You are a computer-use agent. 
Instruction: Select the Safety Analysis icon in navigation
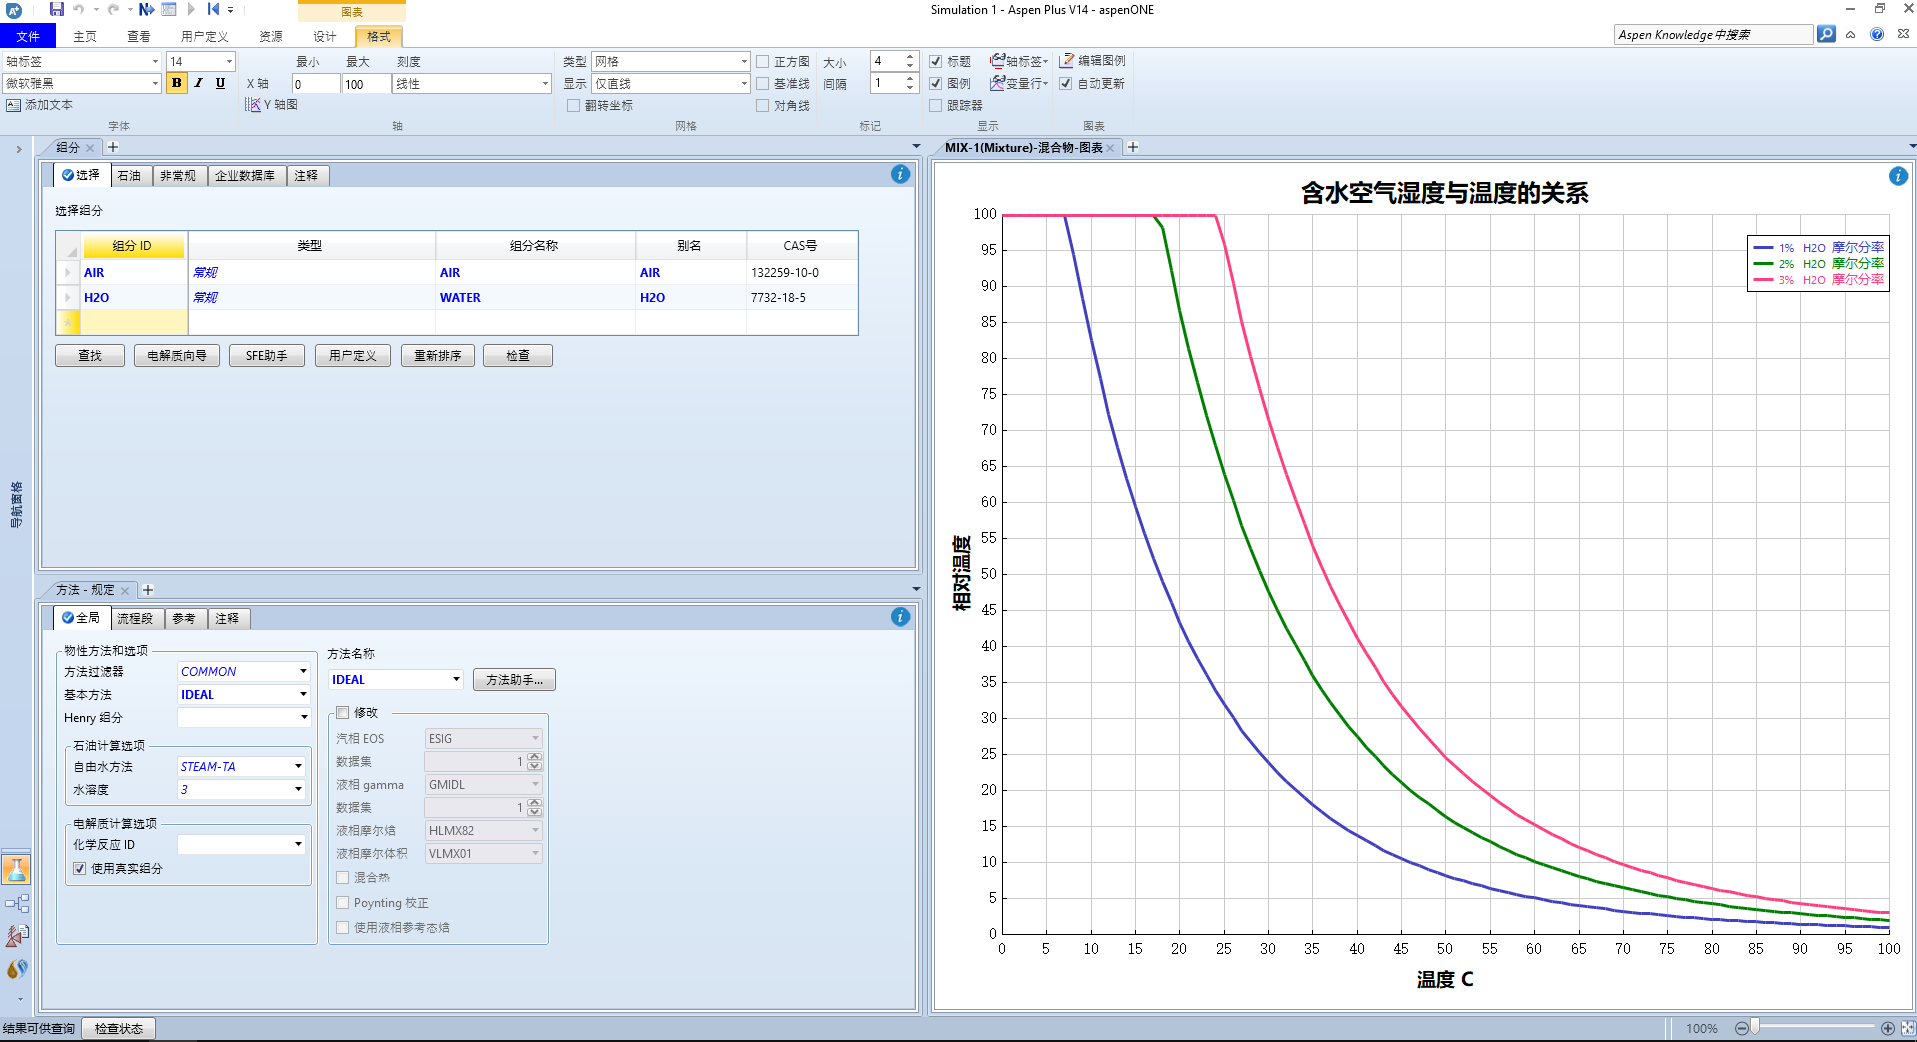click(x=16, y=936)
